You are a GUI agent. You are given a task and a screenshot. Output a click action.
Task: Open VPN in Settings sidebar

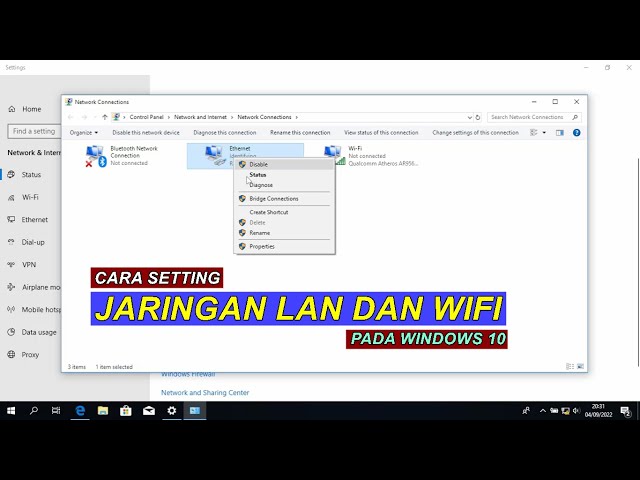point(29,264)
